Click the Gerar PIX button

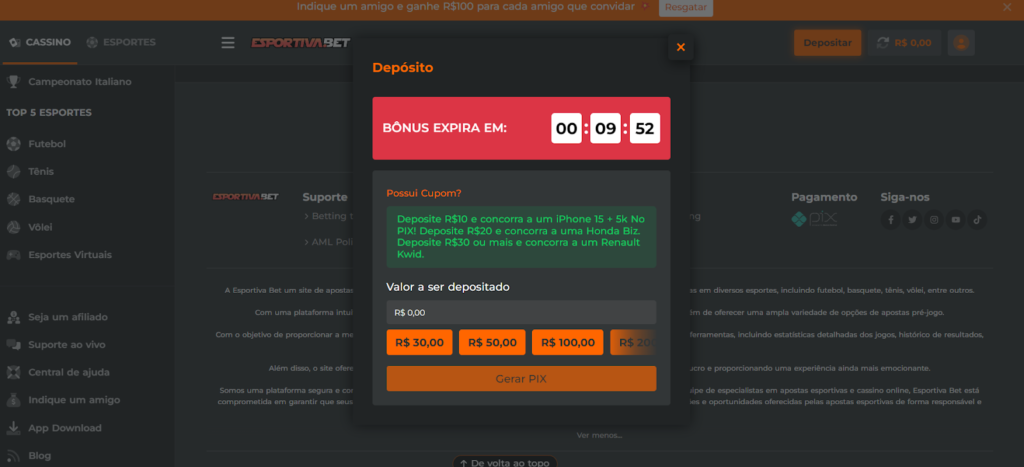pos(521,379)
